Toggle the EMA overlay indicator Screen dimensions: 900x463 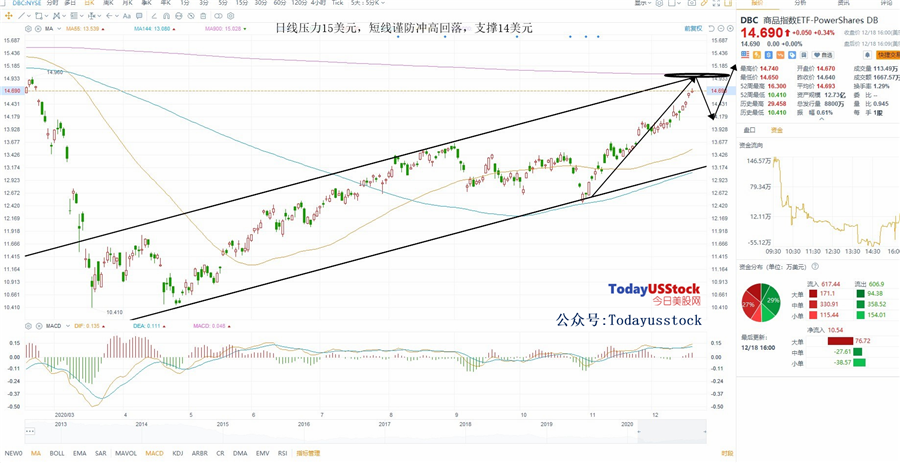pyautogui.click(x=79, y=453)
